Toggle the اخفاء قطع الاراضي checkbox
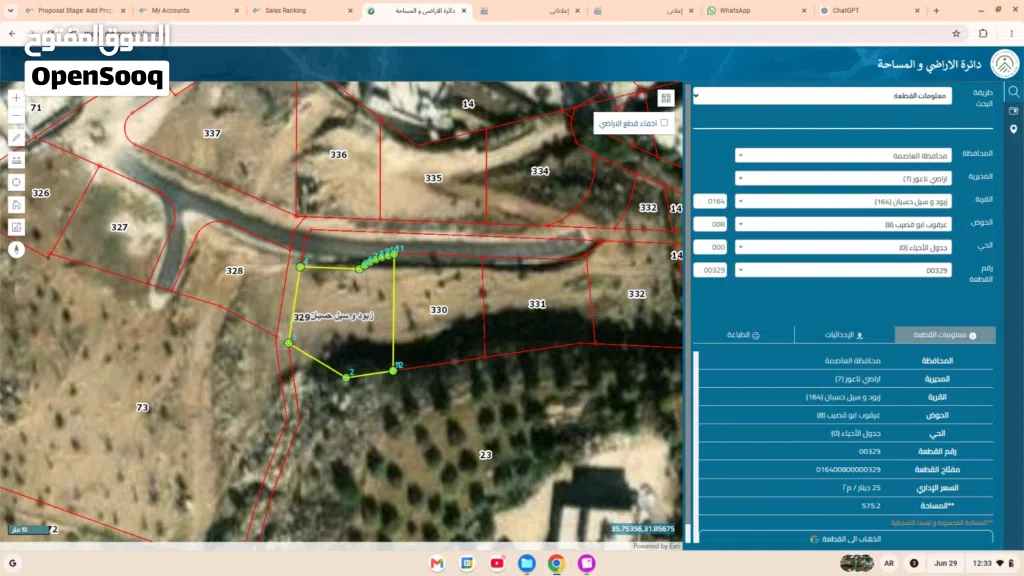The image size is (1024, 576). point(664,123)
